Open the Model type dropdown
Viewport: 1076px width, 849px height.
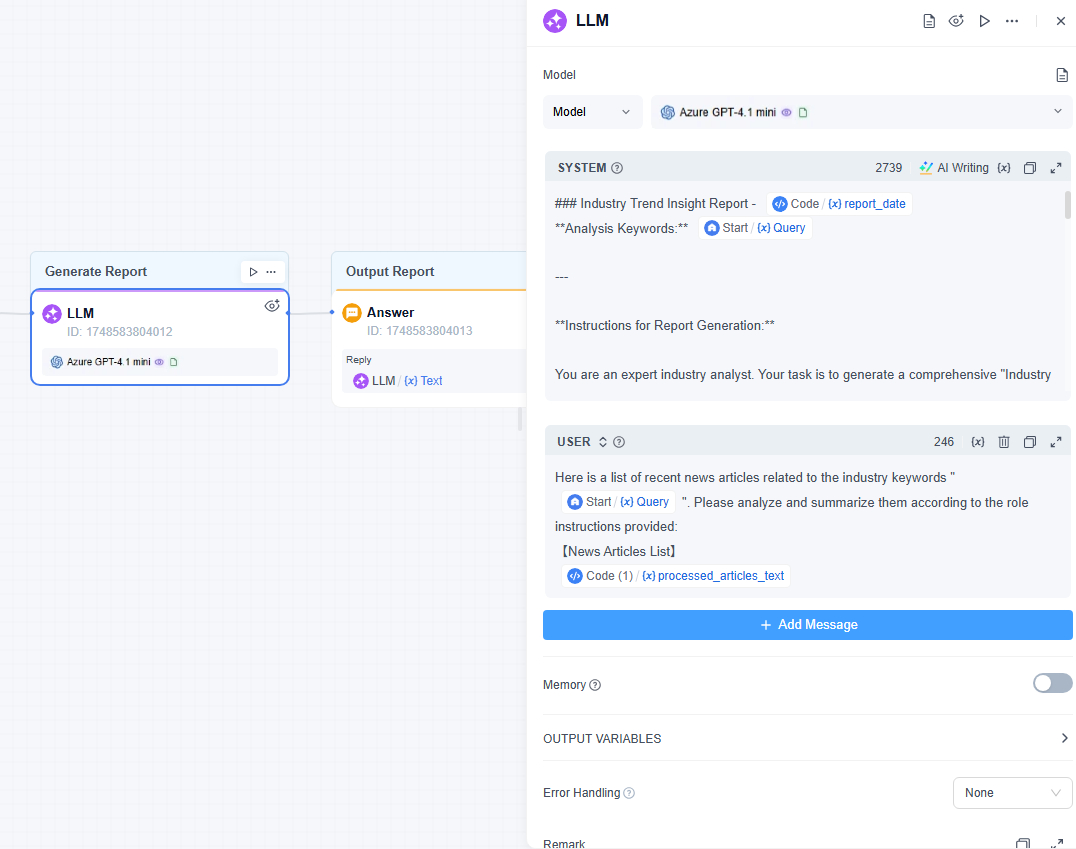coord(592,112)
